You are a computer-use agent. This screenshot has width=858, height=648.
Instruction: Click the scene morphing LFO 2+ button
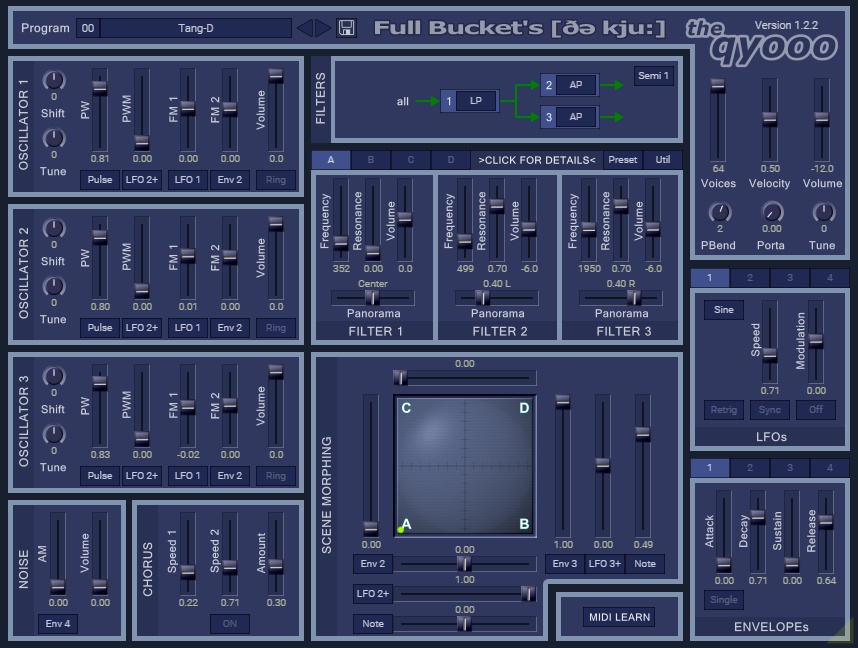(373, 594)
